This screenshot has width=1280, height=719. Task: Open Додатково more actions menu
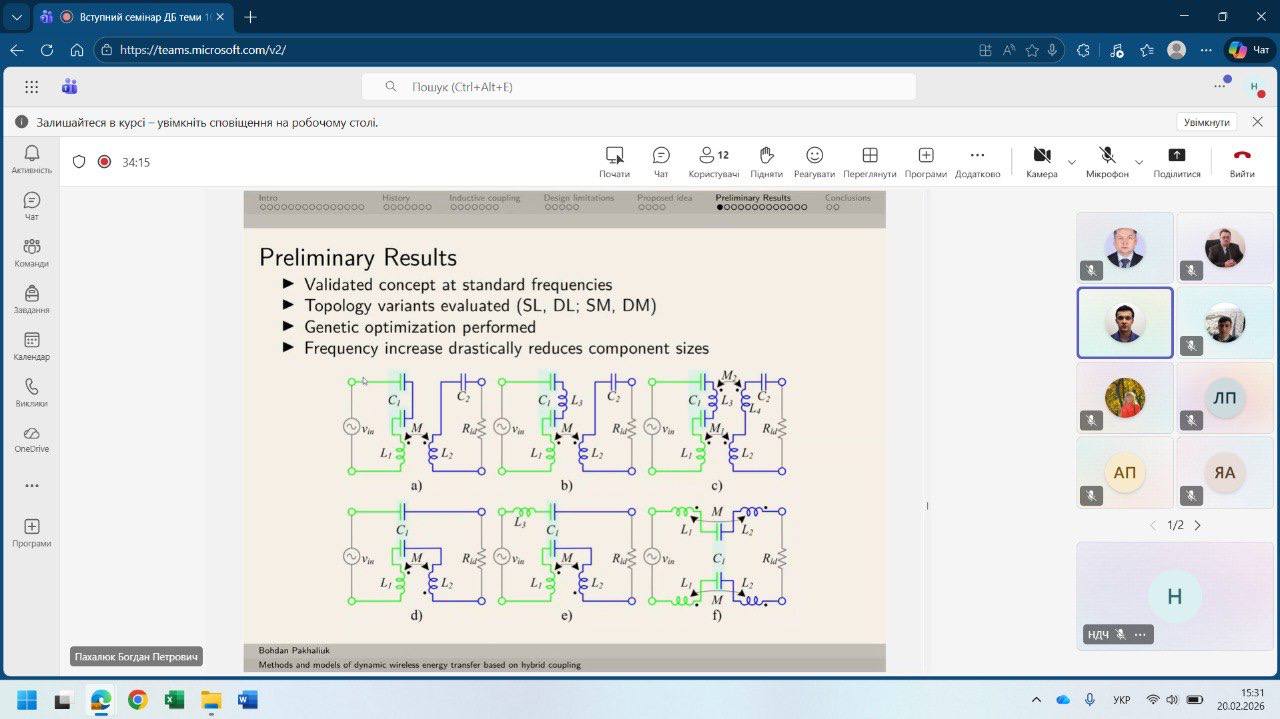coord(977,161)
